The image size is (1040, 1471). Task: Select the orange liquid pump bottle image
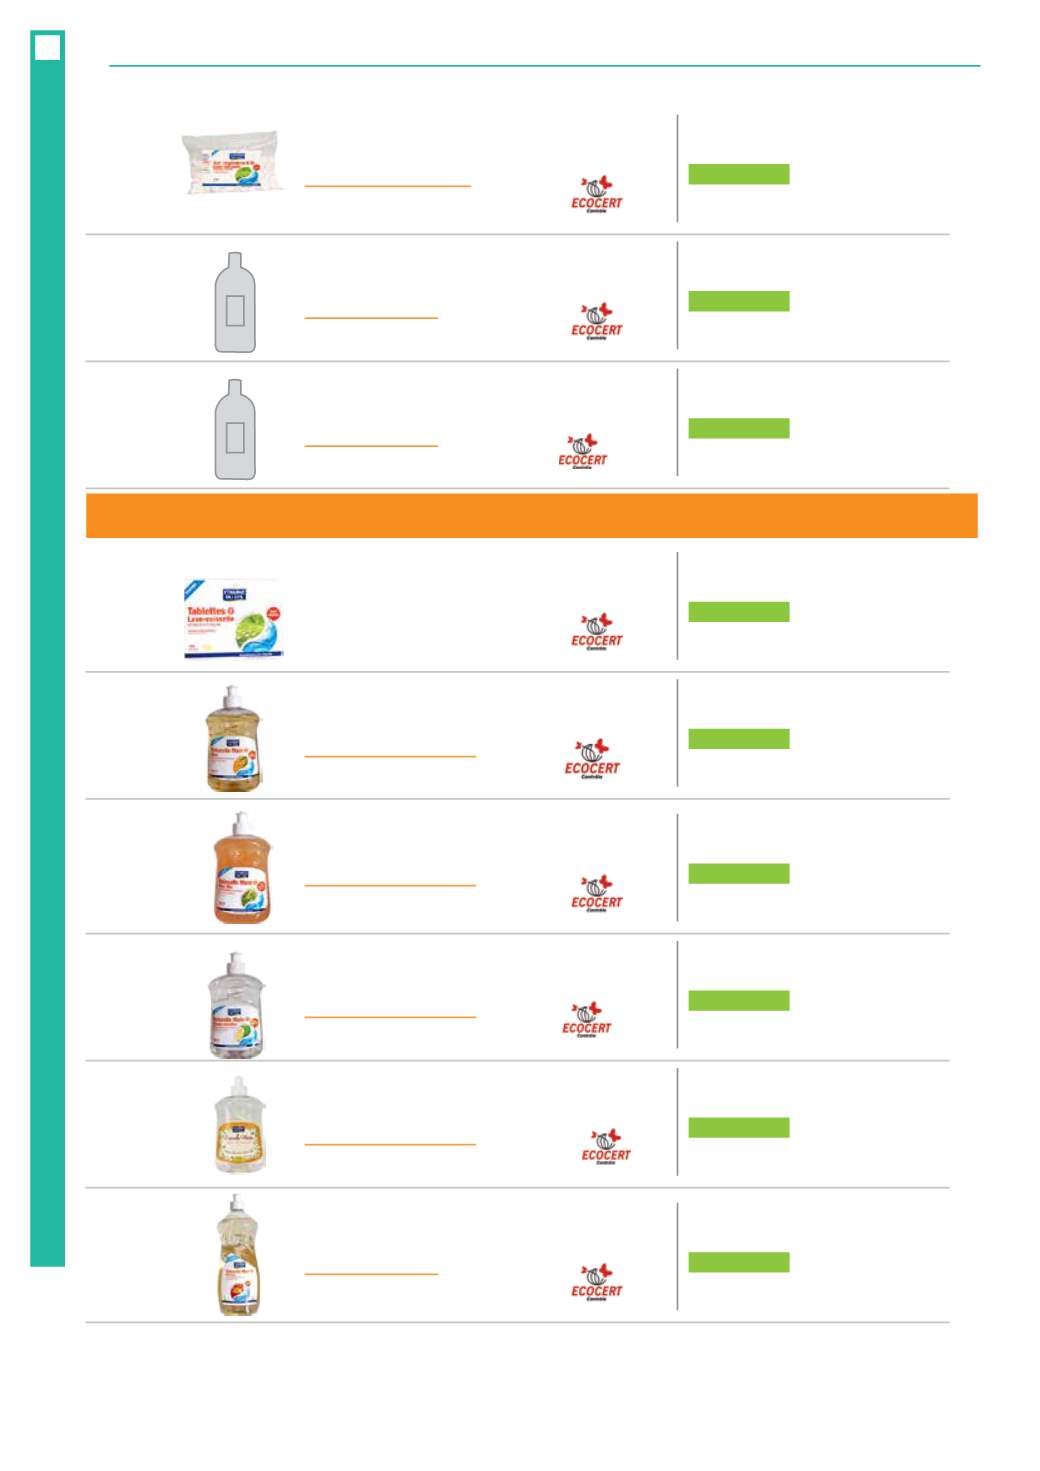coord(240,867)
